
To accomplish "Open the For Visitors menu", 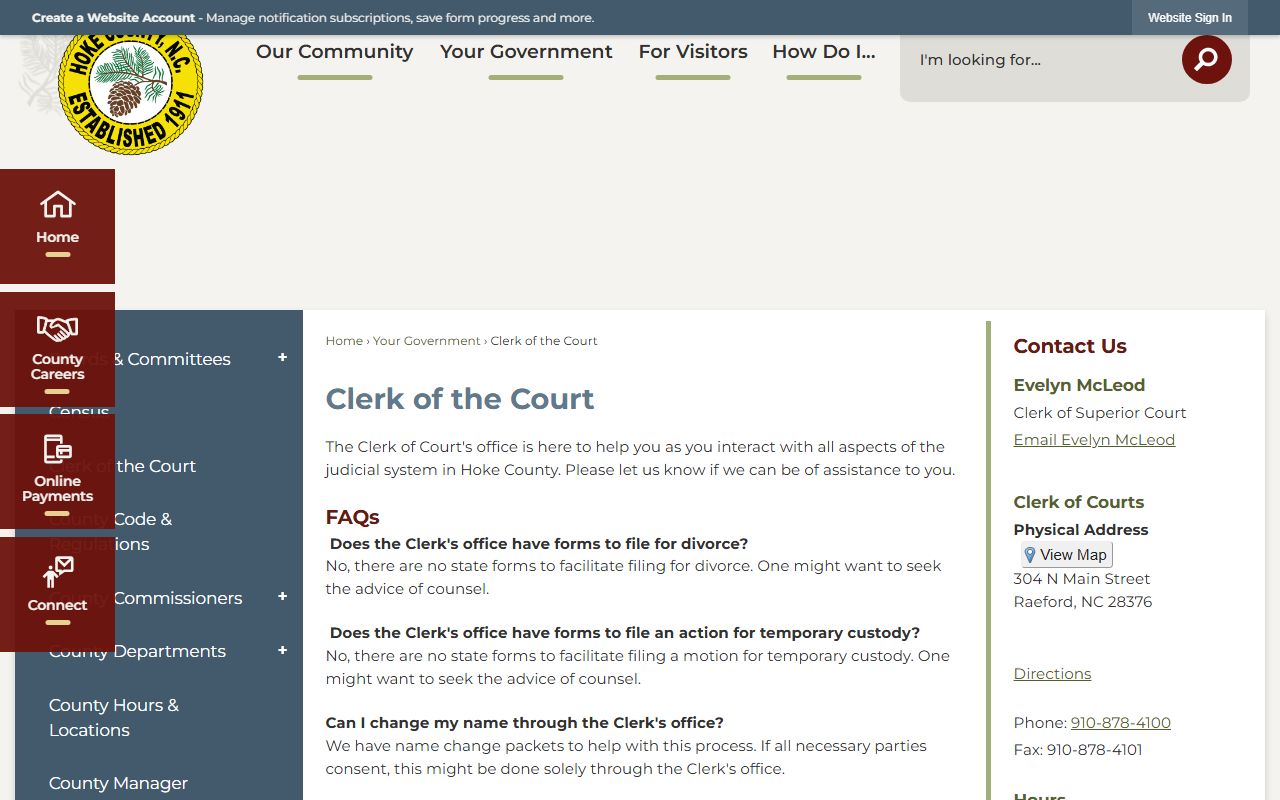I will 693,52.
